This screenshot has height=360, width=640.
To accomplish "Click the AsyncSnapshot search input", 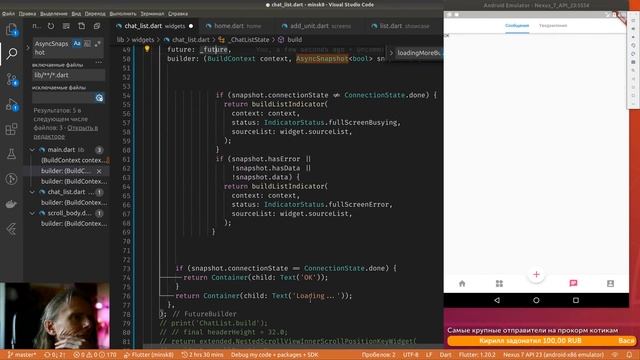I will tap(52, 48).
